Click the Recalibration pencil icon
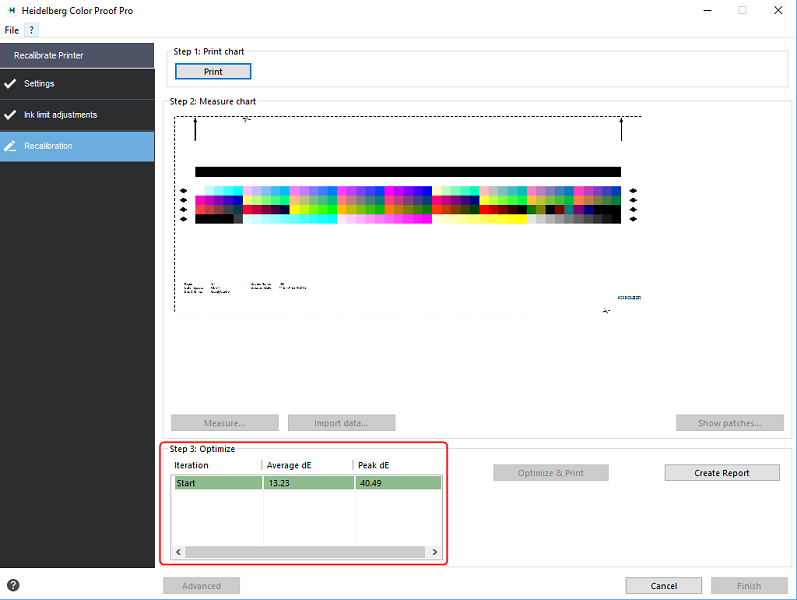The height and width of the screenshot is (600, 797). [10, 146]
